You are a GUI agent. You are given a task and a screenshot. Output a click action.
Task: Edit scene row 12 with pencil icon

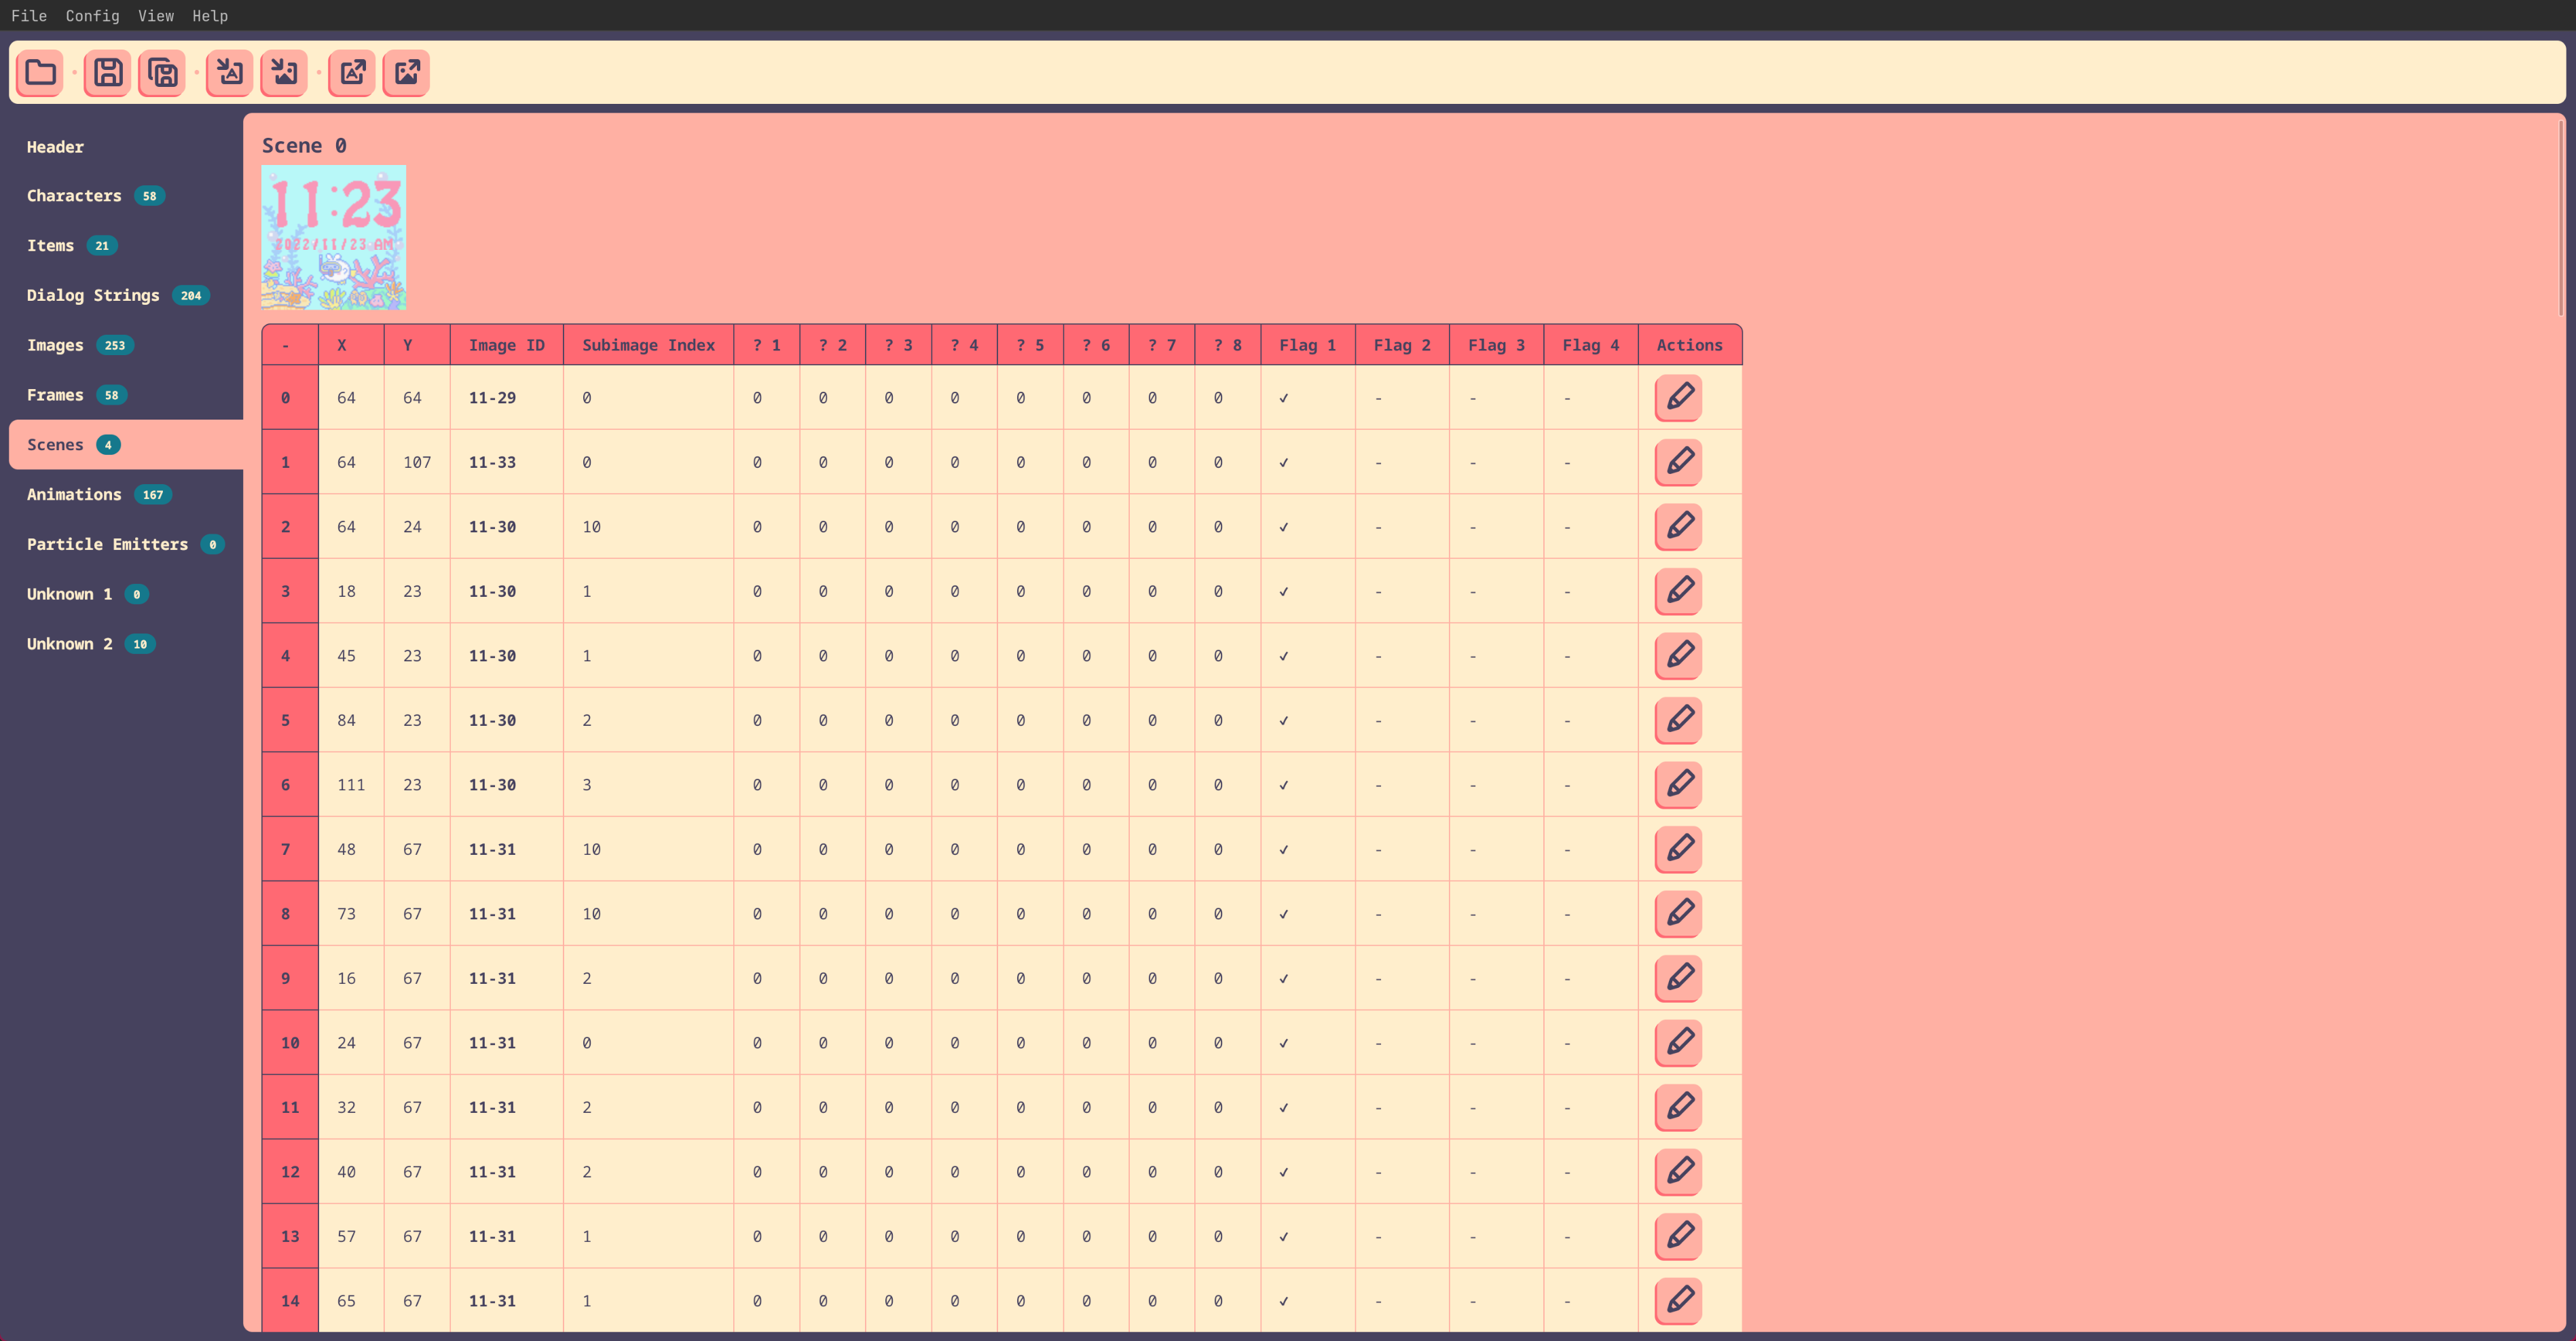pos(1679,1171)
